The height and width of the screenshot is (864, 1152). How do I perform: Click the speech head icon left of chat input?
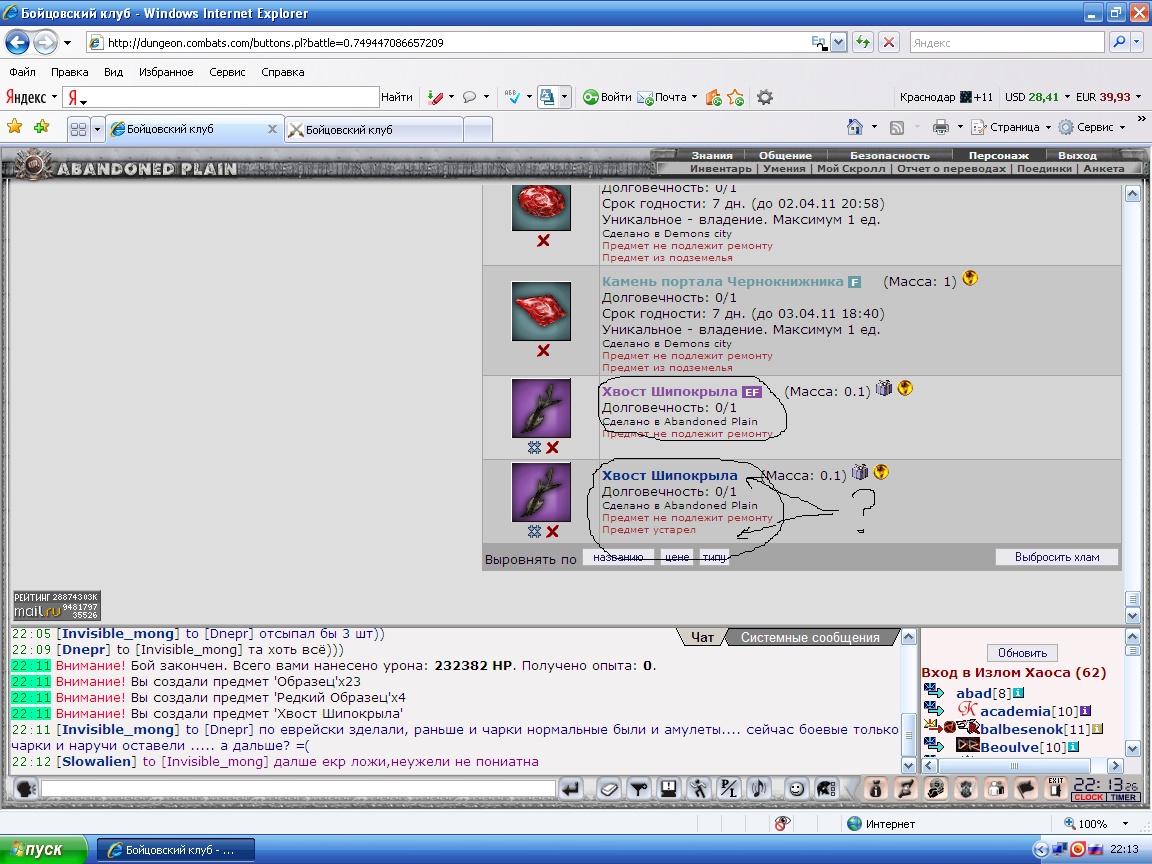[26, 789]
